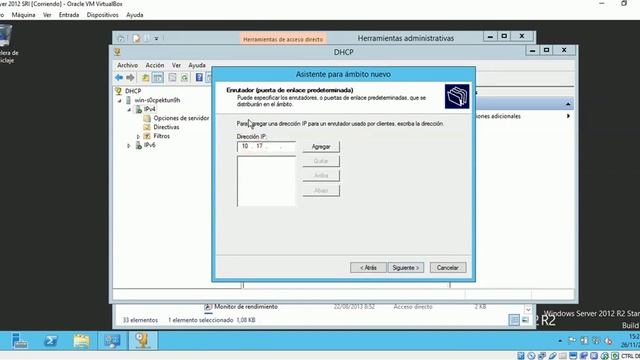Click the Atrás button in wizard
This screenshot has width=640, height=360.
pyautogui.click(x=368, y=268)
